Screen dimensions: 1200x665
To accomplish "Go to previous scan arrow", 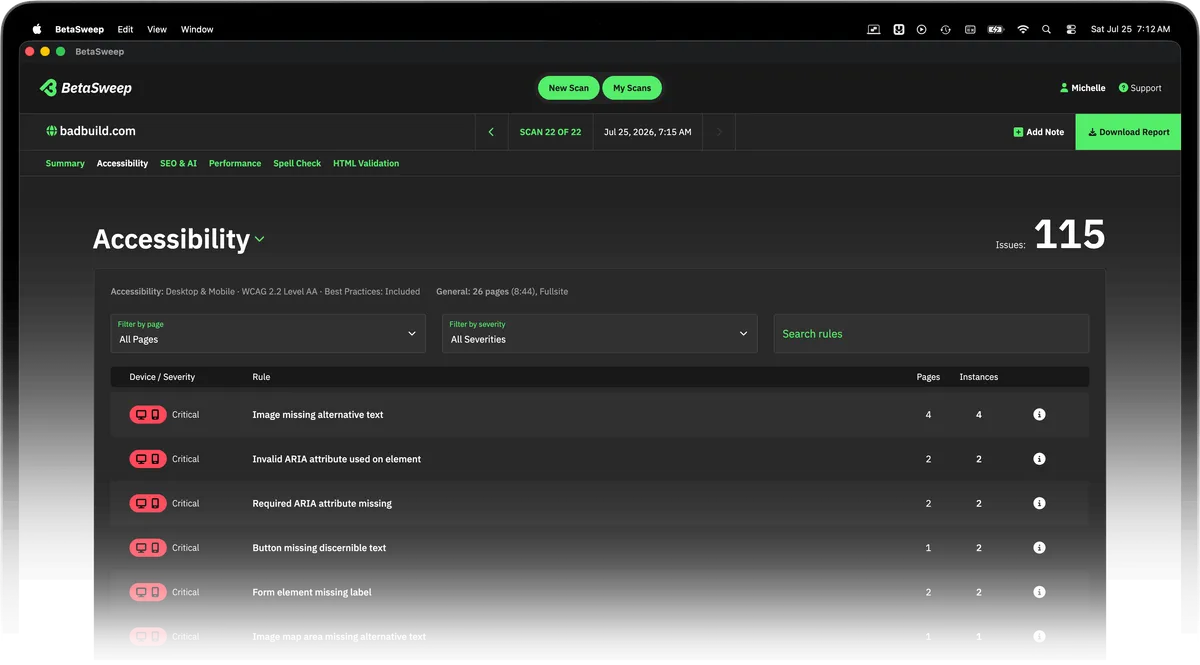I will 491,132.
